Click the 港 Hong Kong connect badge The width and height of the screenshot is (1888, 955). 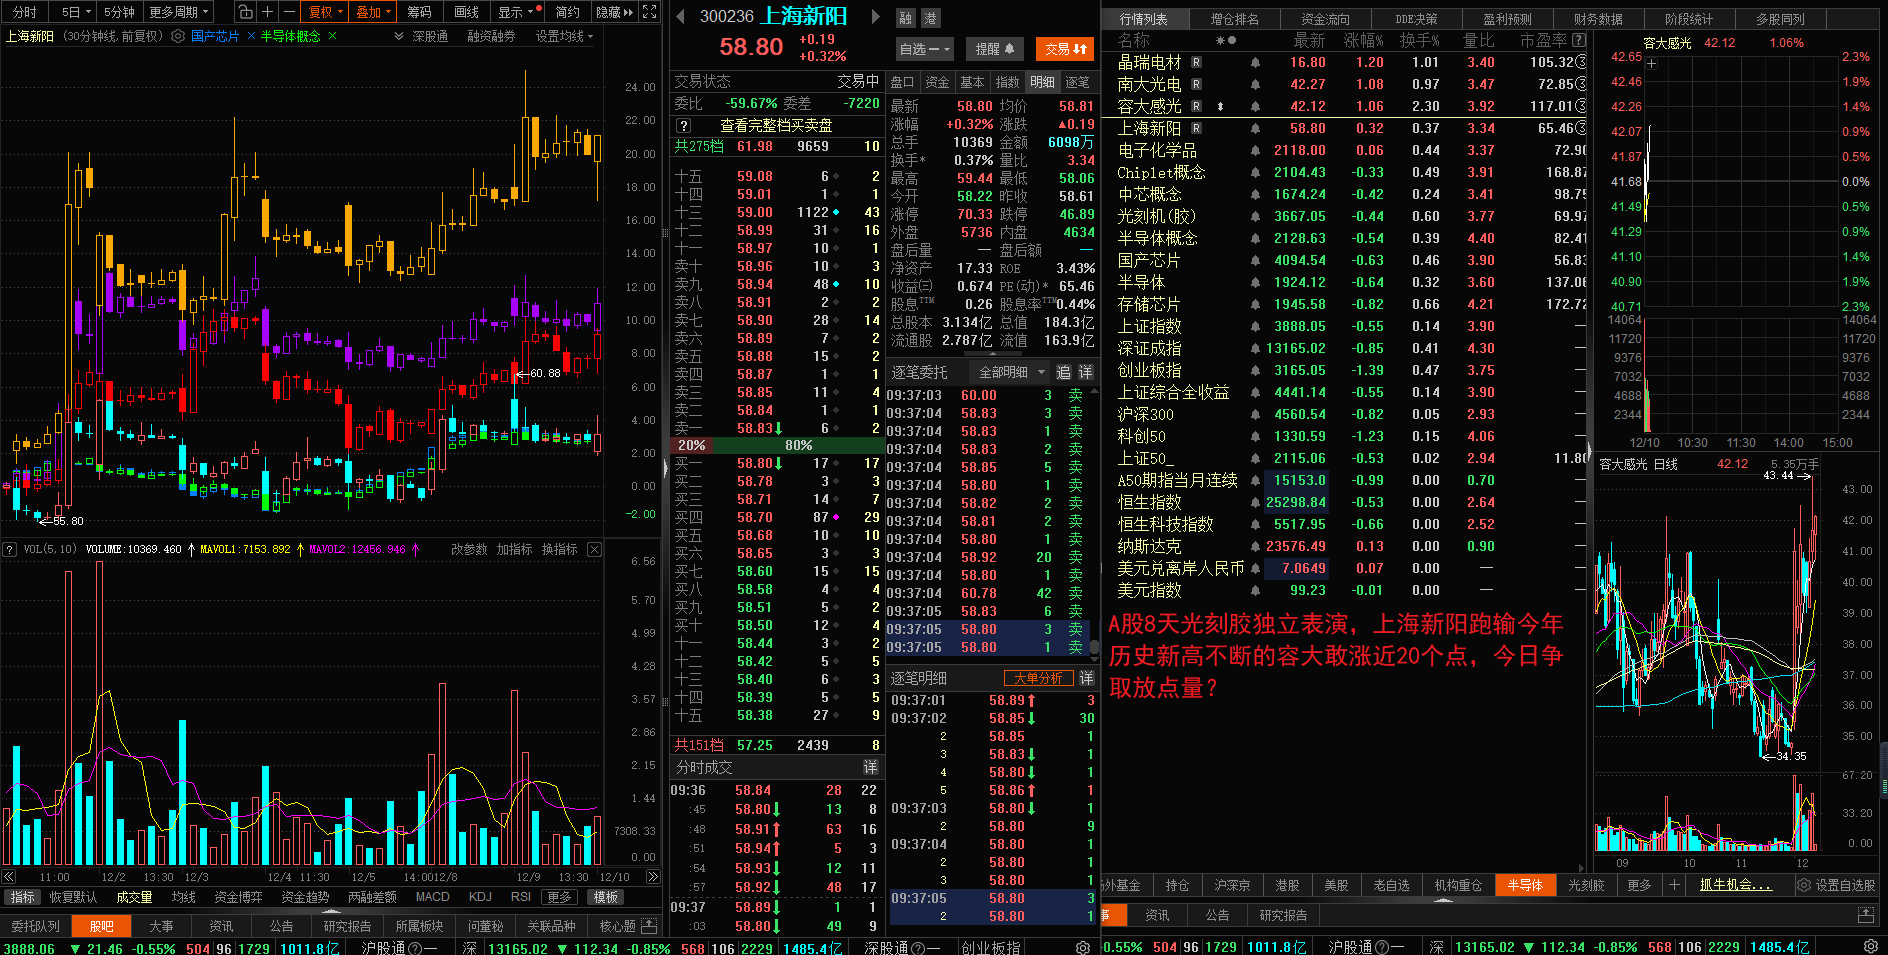click(929, 18)
